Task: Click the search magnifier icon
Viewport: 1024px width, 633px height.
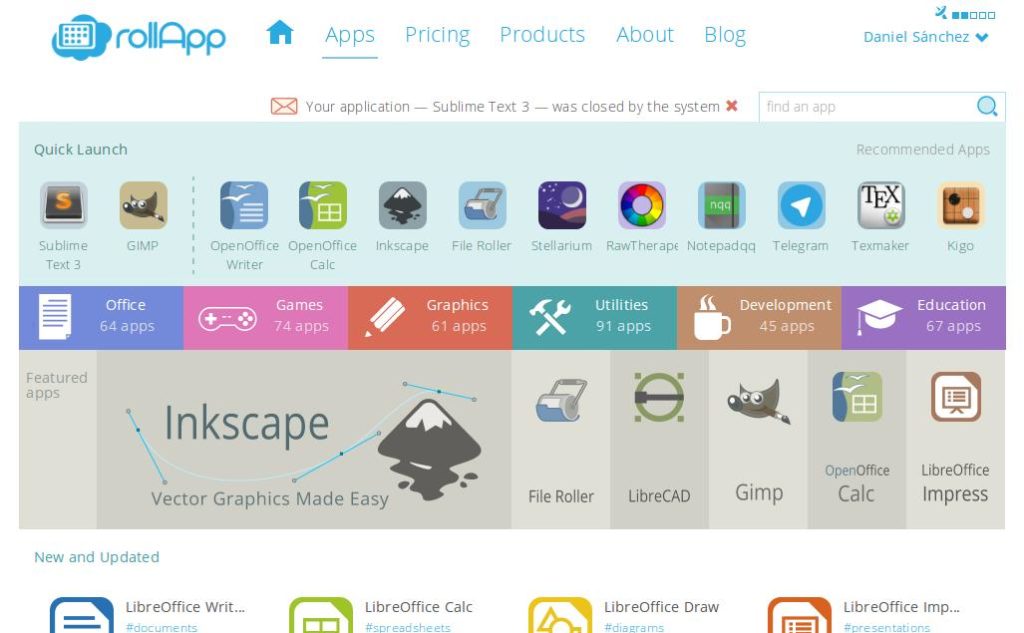Action: pos(987,106)
